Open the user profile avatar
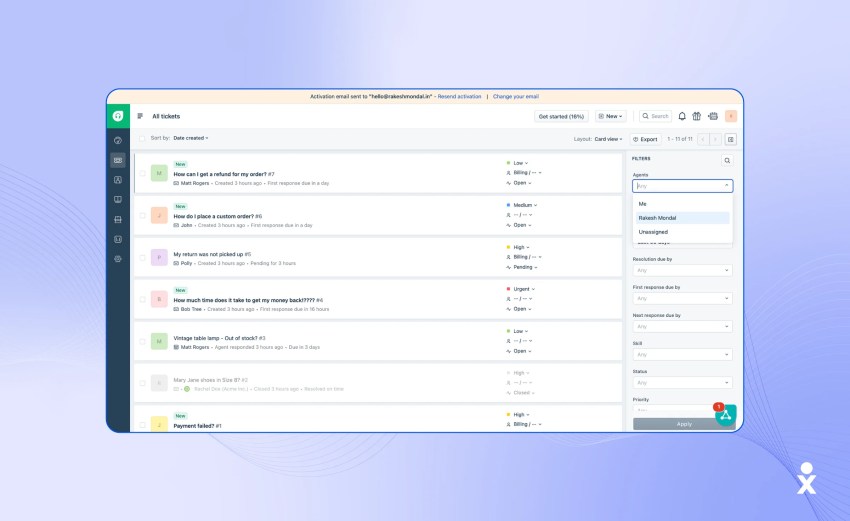 point(731,116)
